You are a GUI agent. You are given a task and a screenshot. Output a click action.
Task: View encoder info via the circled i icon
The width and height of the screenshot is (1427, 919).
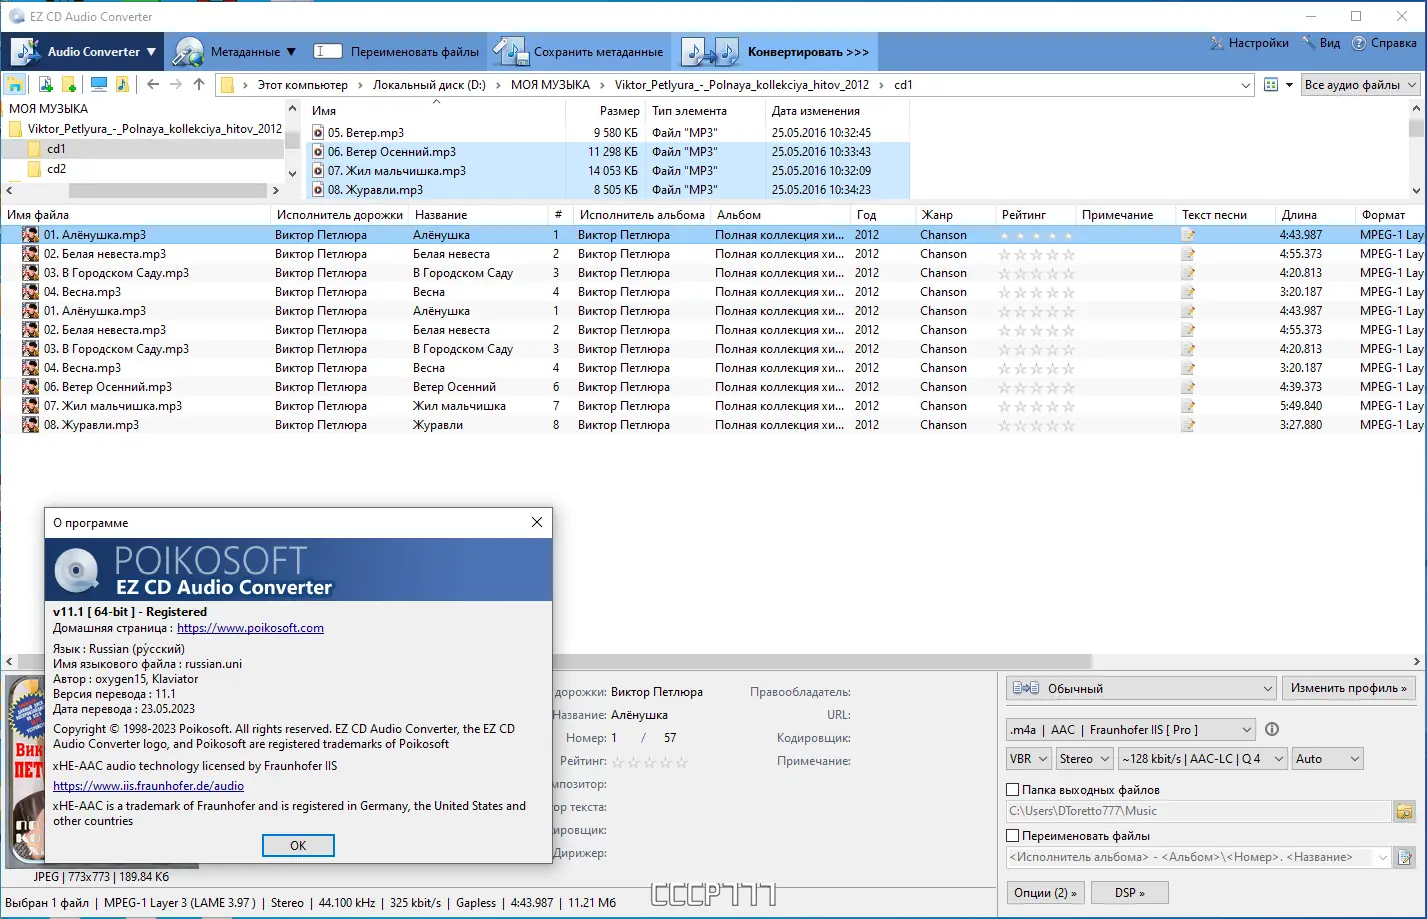(x=1271, y=729)
